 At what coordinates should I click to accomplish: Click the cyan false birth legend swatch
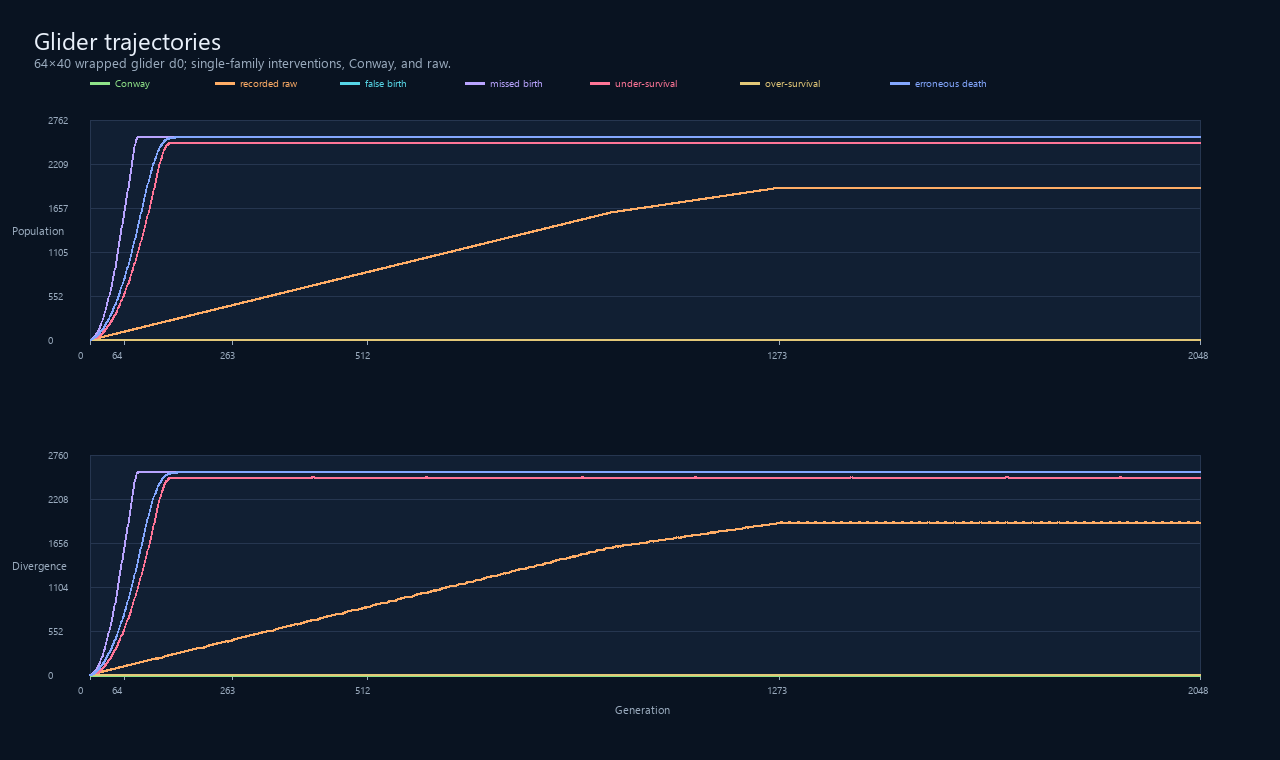[350, 83]
